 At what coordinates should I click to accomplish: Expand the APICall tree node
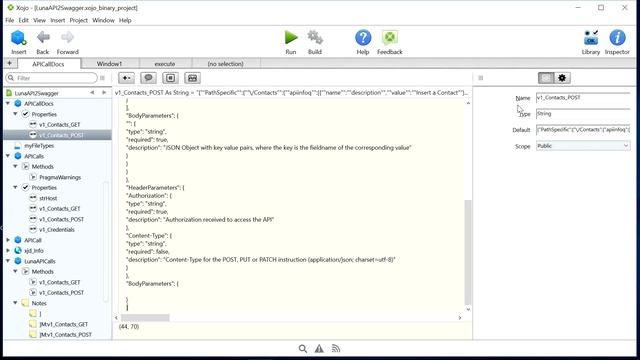(x=8, y=240)
